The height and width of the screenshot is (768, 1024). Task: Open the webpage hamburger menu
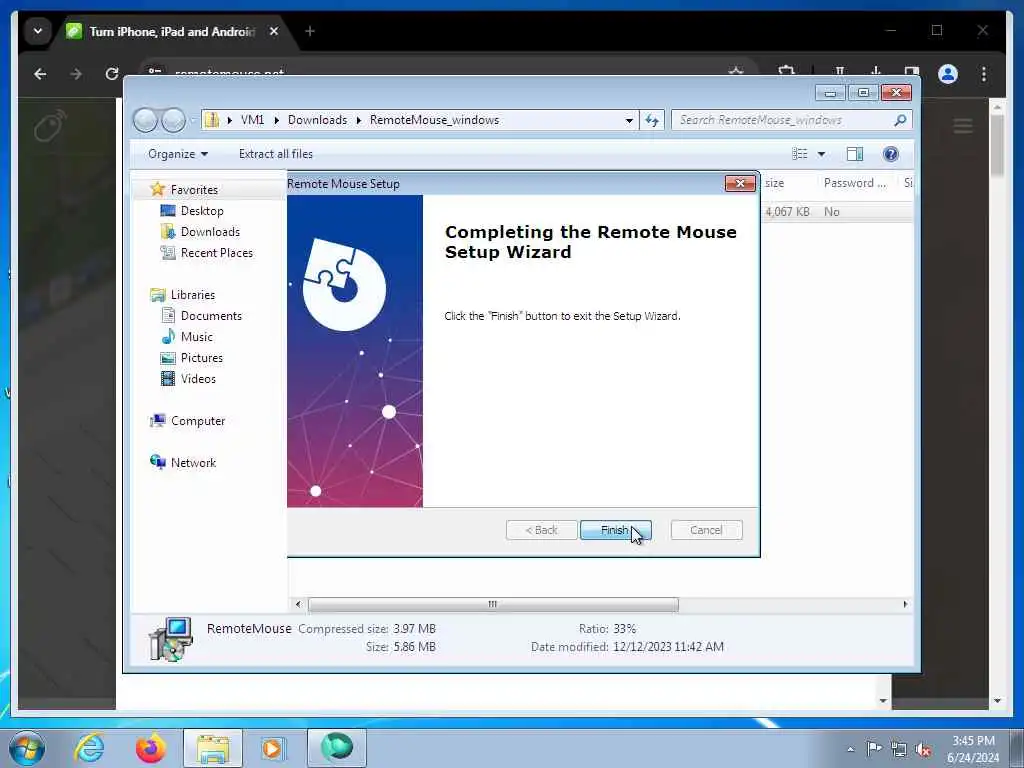[963, 125]
